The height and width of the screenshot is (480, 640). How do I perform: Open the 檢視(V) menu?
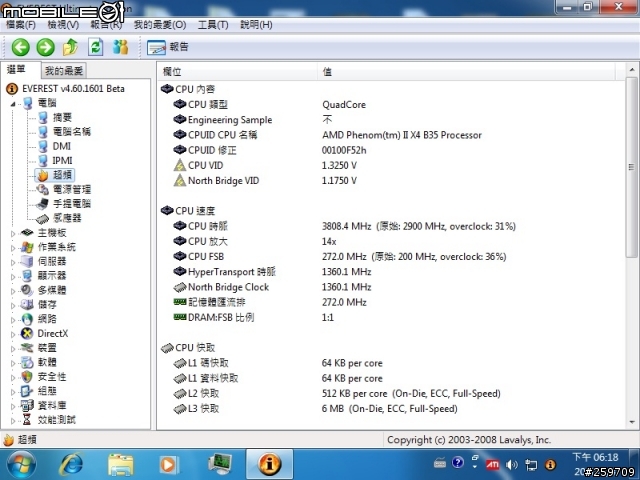63,25
